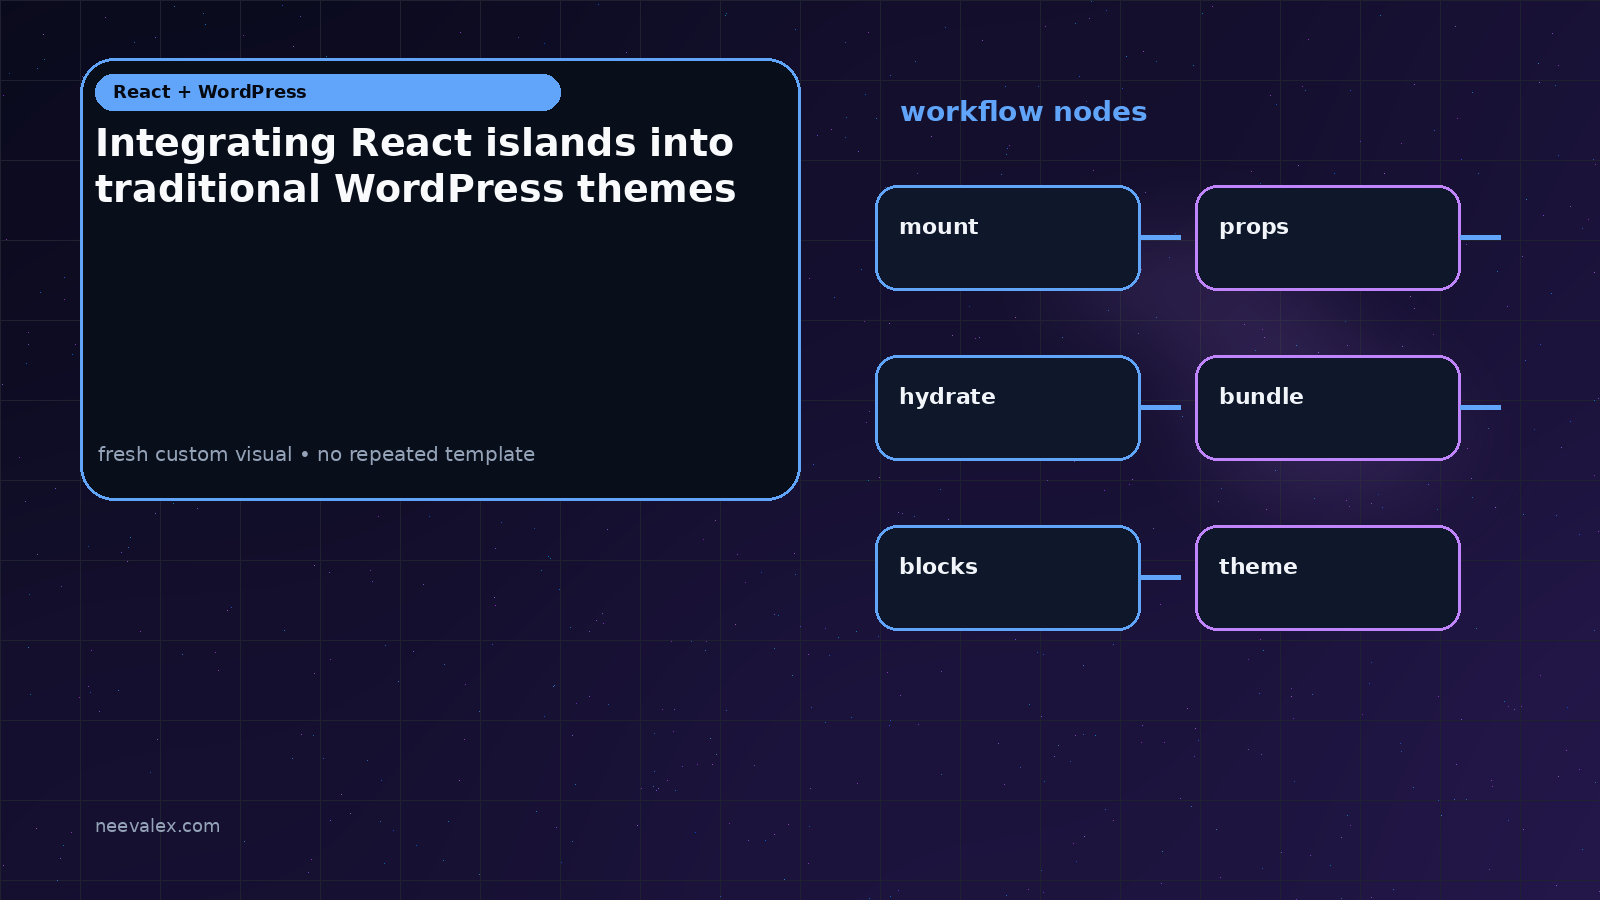Choose the blocks node card
This screenshot has width=1600, height=900.
pyautogui.click(x=1008, y=578)
